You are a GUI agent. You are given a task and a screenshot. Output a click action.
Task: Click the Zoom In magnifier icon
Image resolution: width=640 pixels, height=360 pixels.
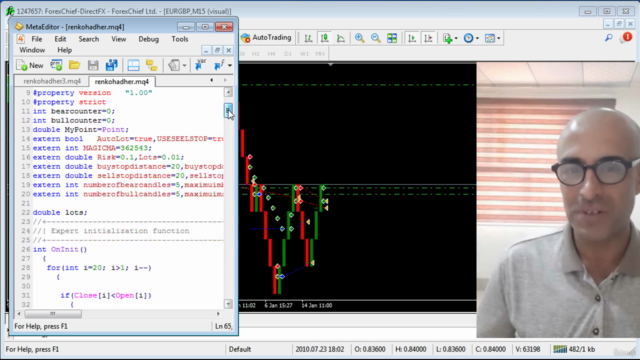pos(360,38)
